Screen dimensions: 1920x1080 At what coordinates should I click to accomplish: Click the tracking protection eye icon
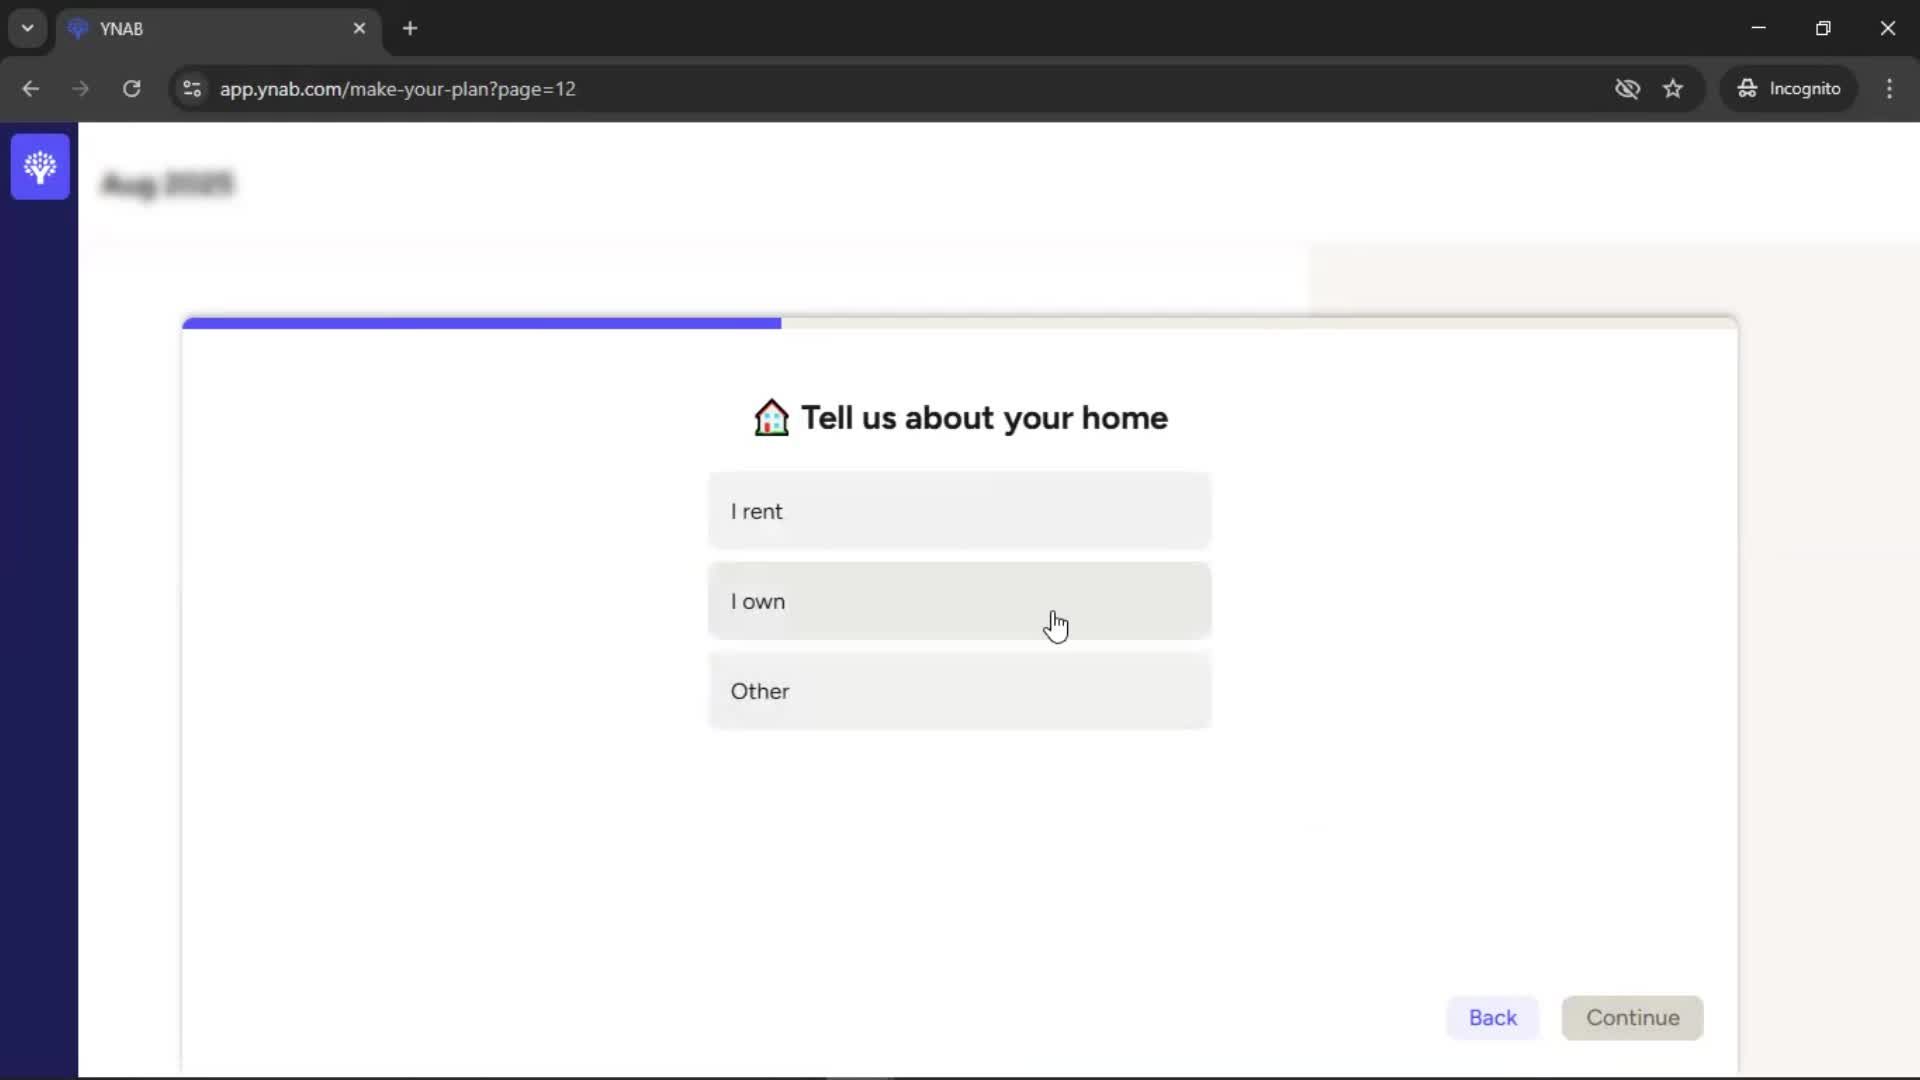pyautogui.click(x=1627, y=89)
